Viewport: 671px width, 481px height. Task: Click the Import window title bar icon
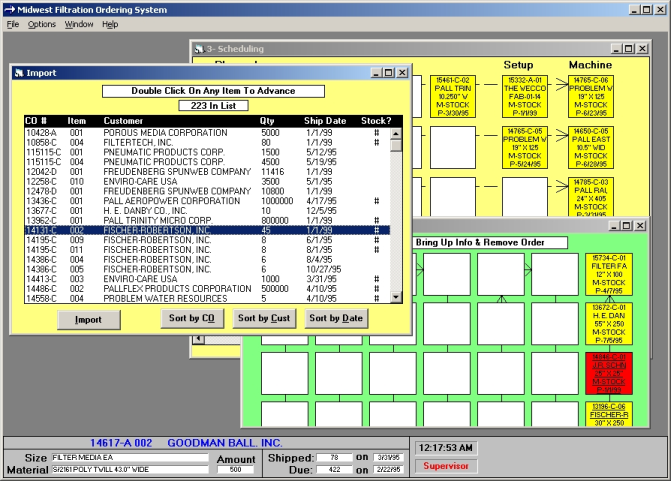[x=19, y=73]
